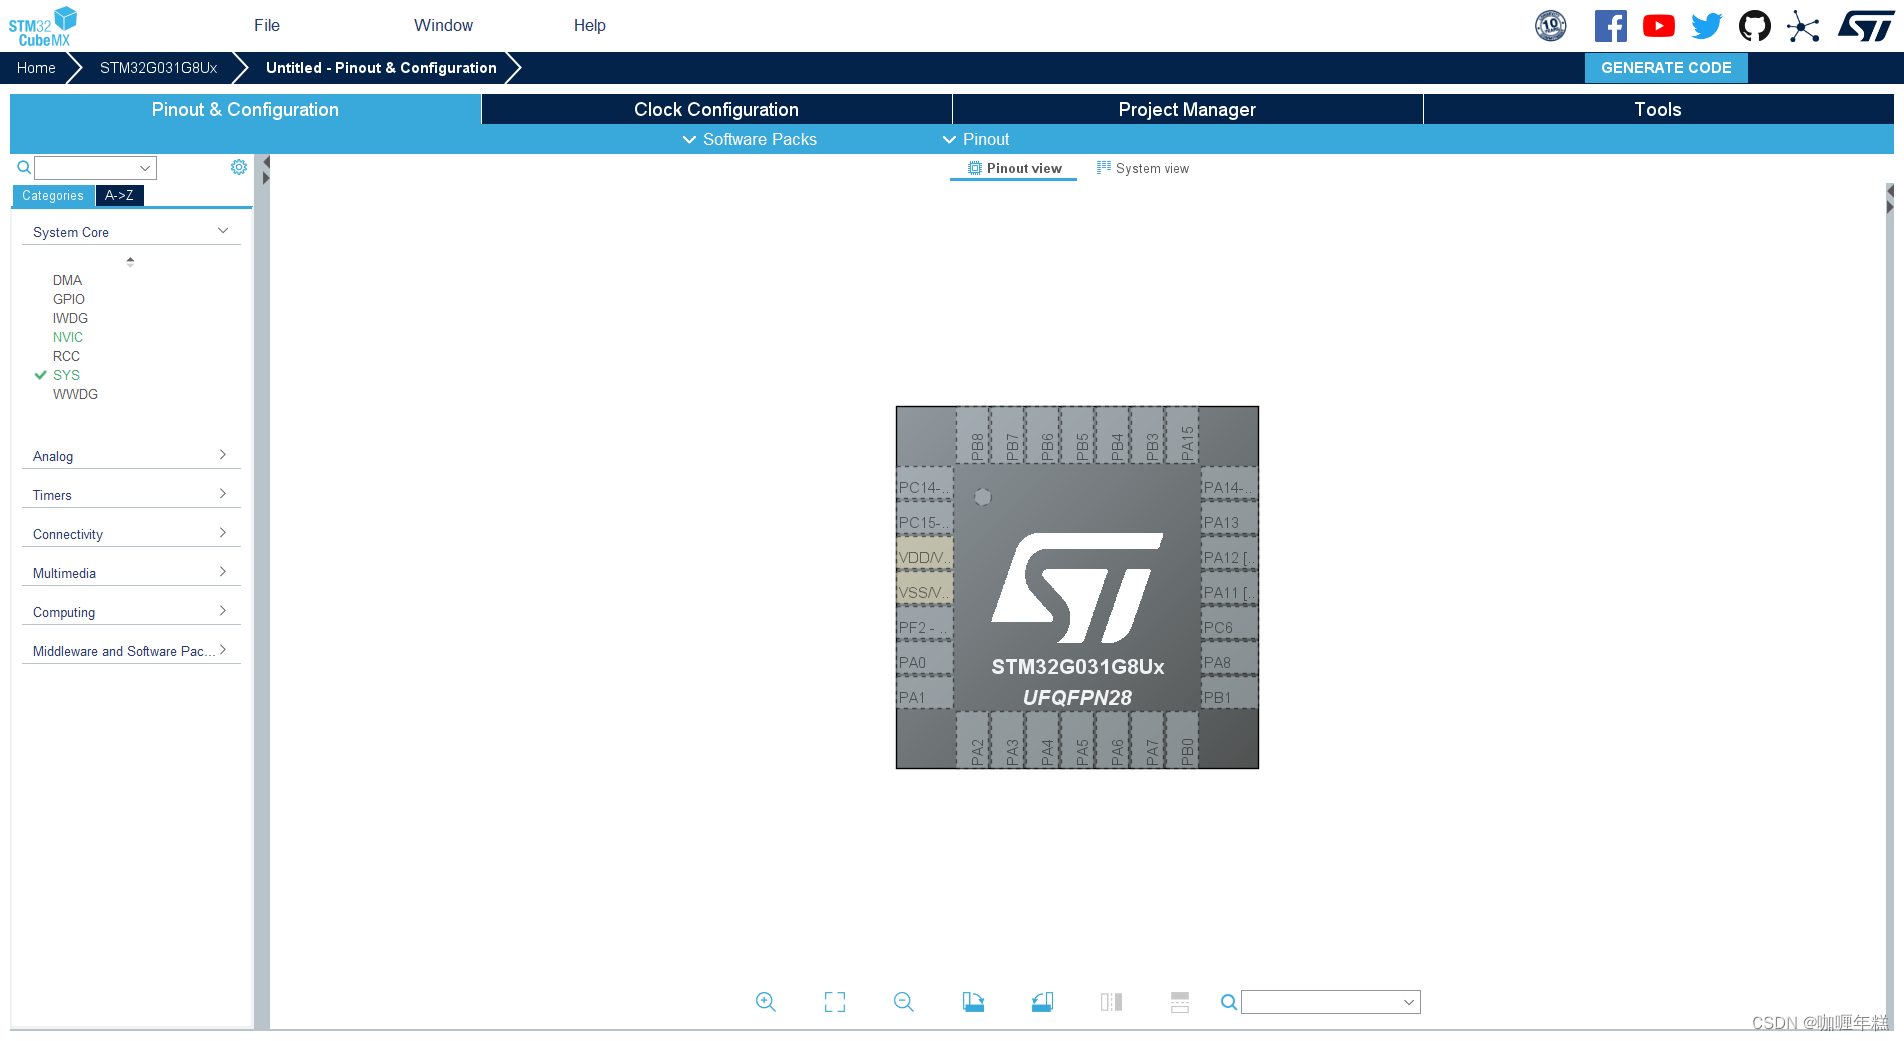Image resolution: width=1904 pixels, height=1041 pixels.
Task: Select SYS in System Core
Action: pos(66,375)
